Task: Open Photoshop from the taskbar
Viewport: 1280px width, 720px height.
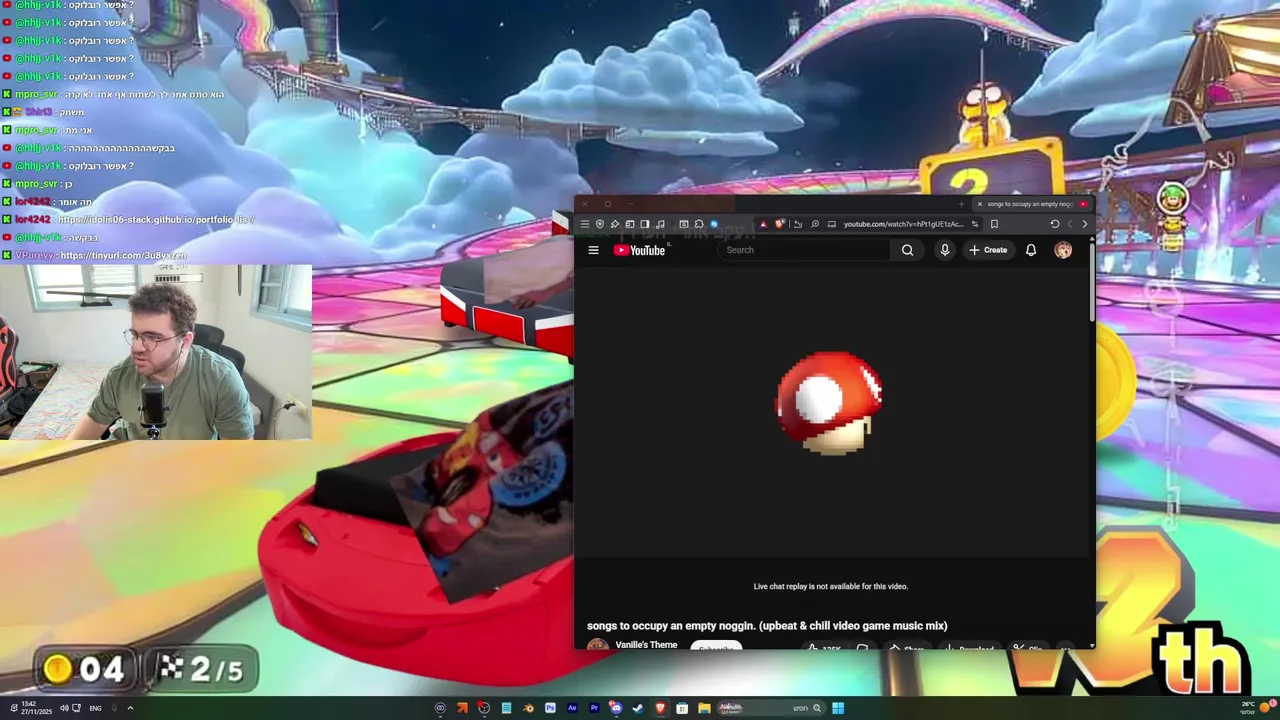Action: click(550, 708)
